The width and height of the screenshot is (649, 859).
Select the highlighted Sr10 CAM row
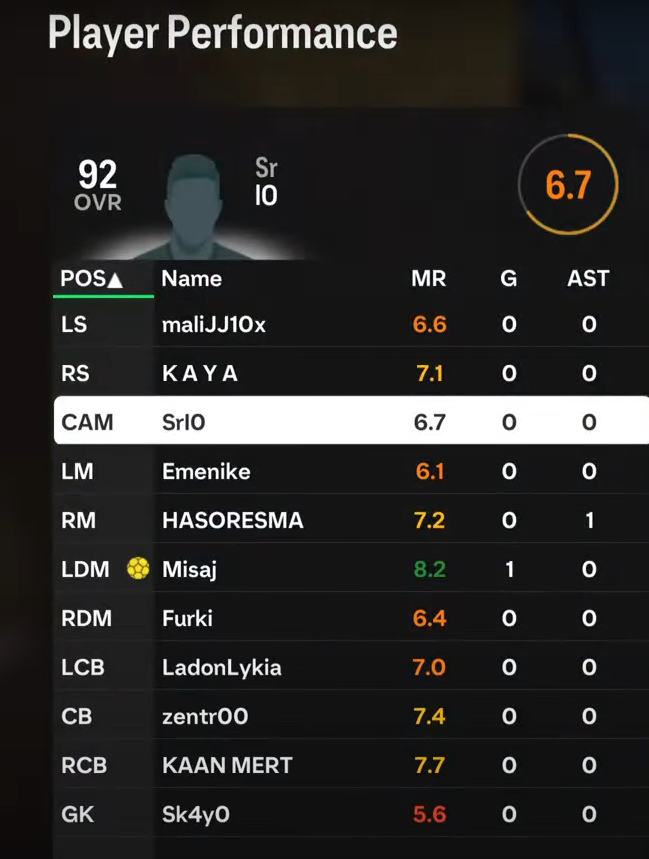point(351,421)
